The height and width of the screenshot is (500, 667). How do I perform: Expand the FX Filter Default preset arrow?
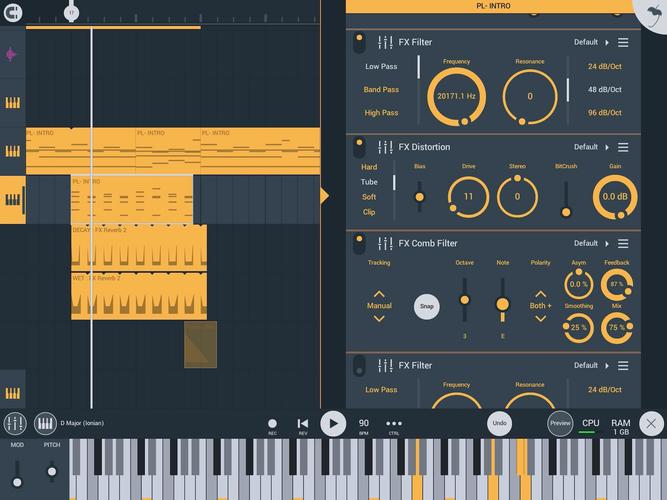(606, 43)
